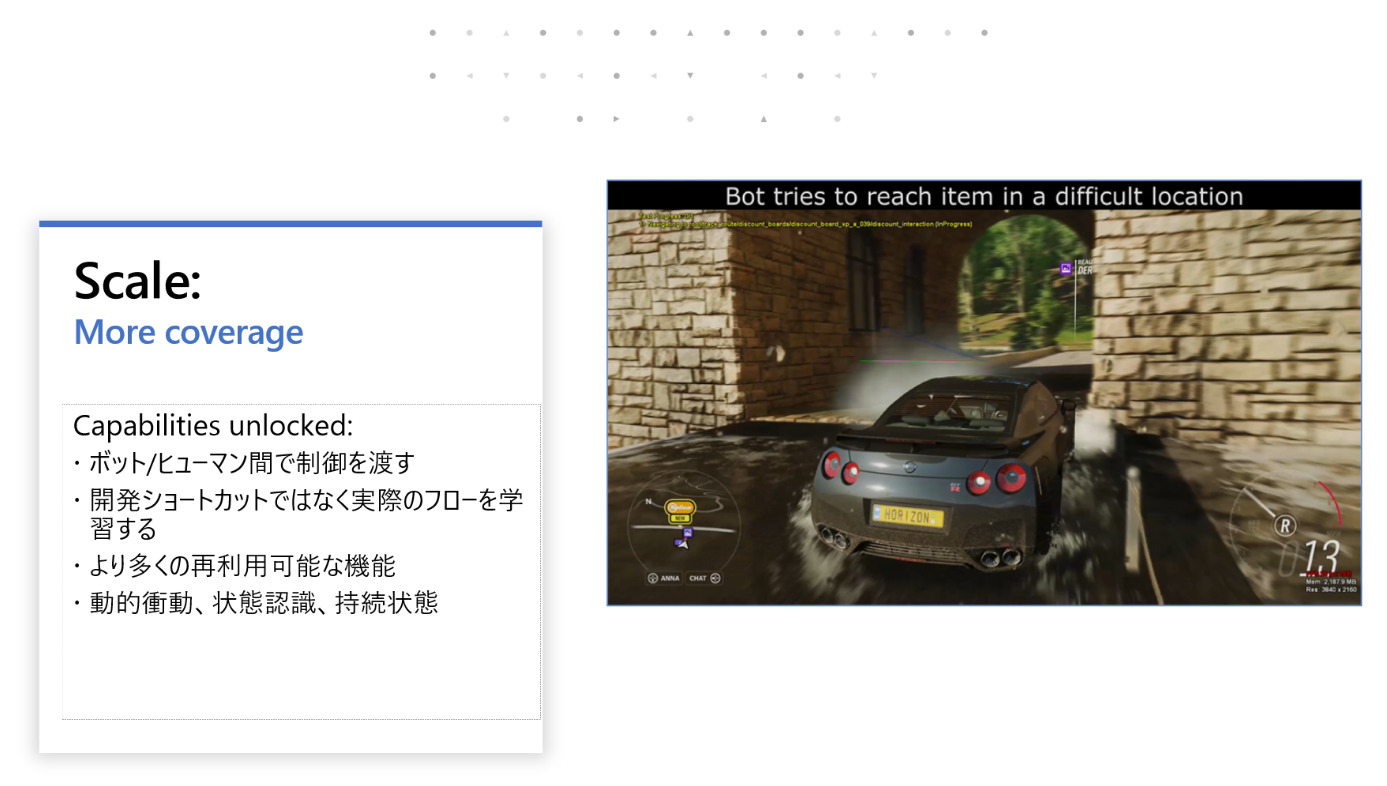Click the bullet "より多くの再利用可能な機能"
The height and width of the screenshot is (786, 1387).
coord(242,566)
